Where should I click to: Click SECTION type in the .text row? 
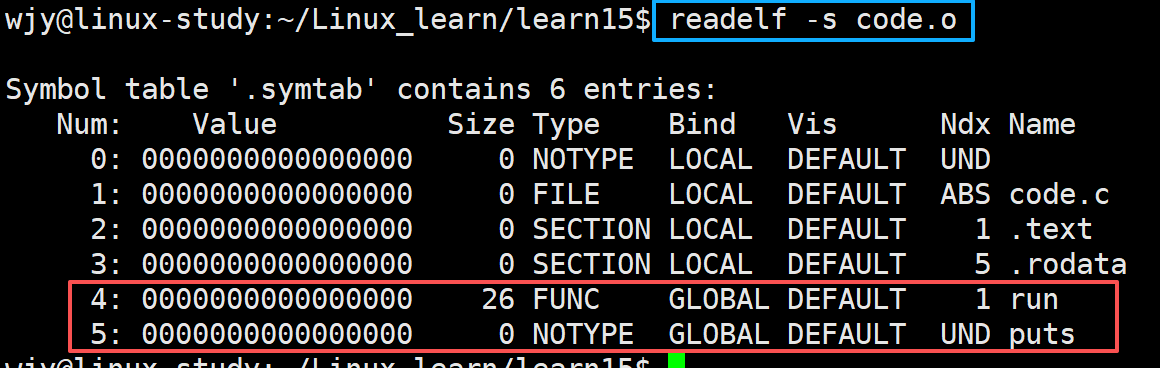click(x=592, y=229)
